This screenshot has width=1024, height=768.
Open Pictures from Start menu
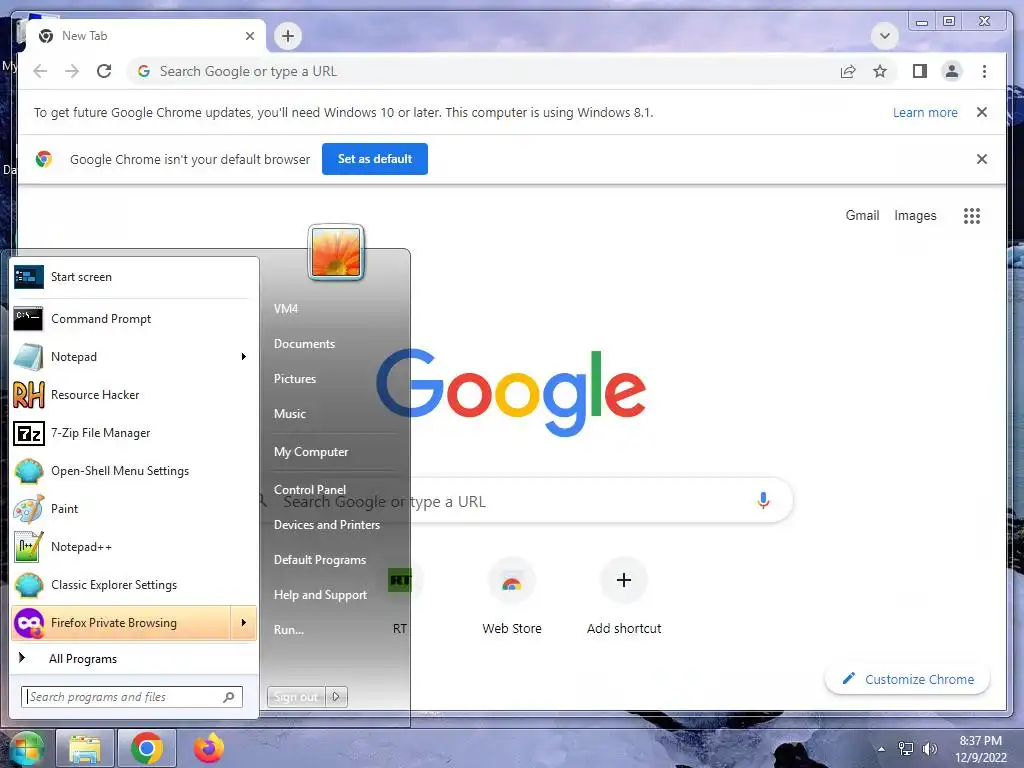pos(295,379)
